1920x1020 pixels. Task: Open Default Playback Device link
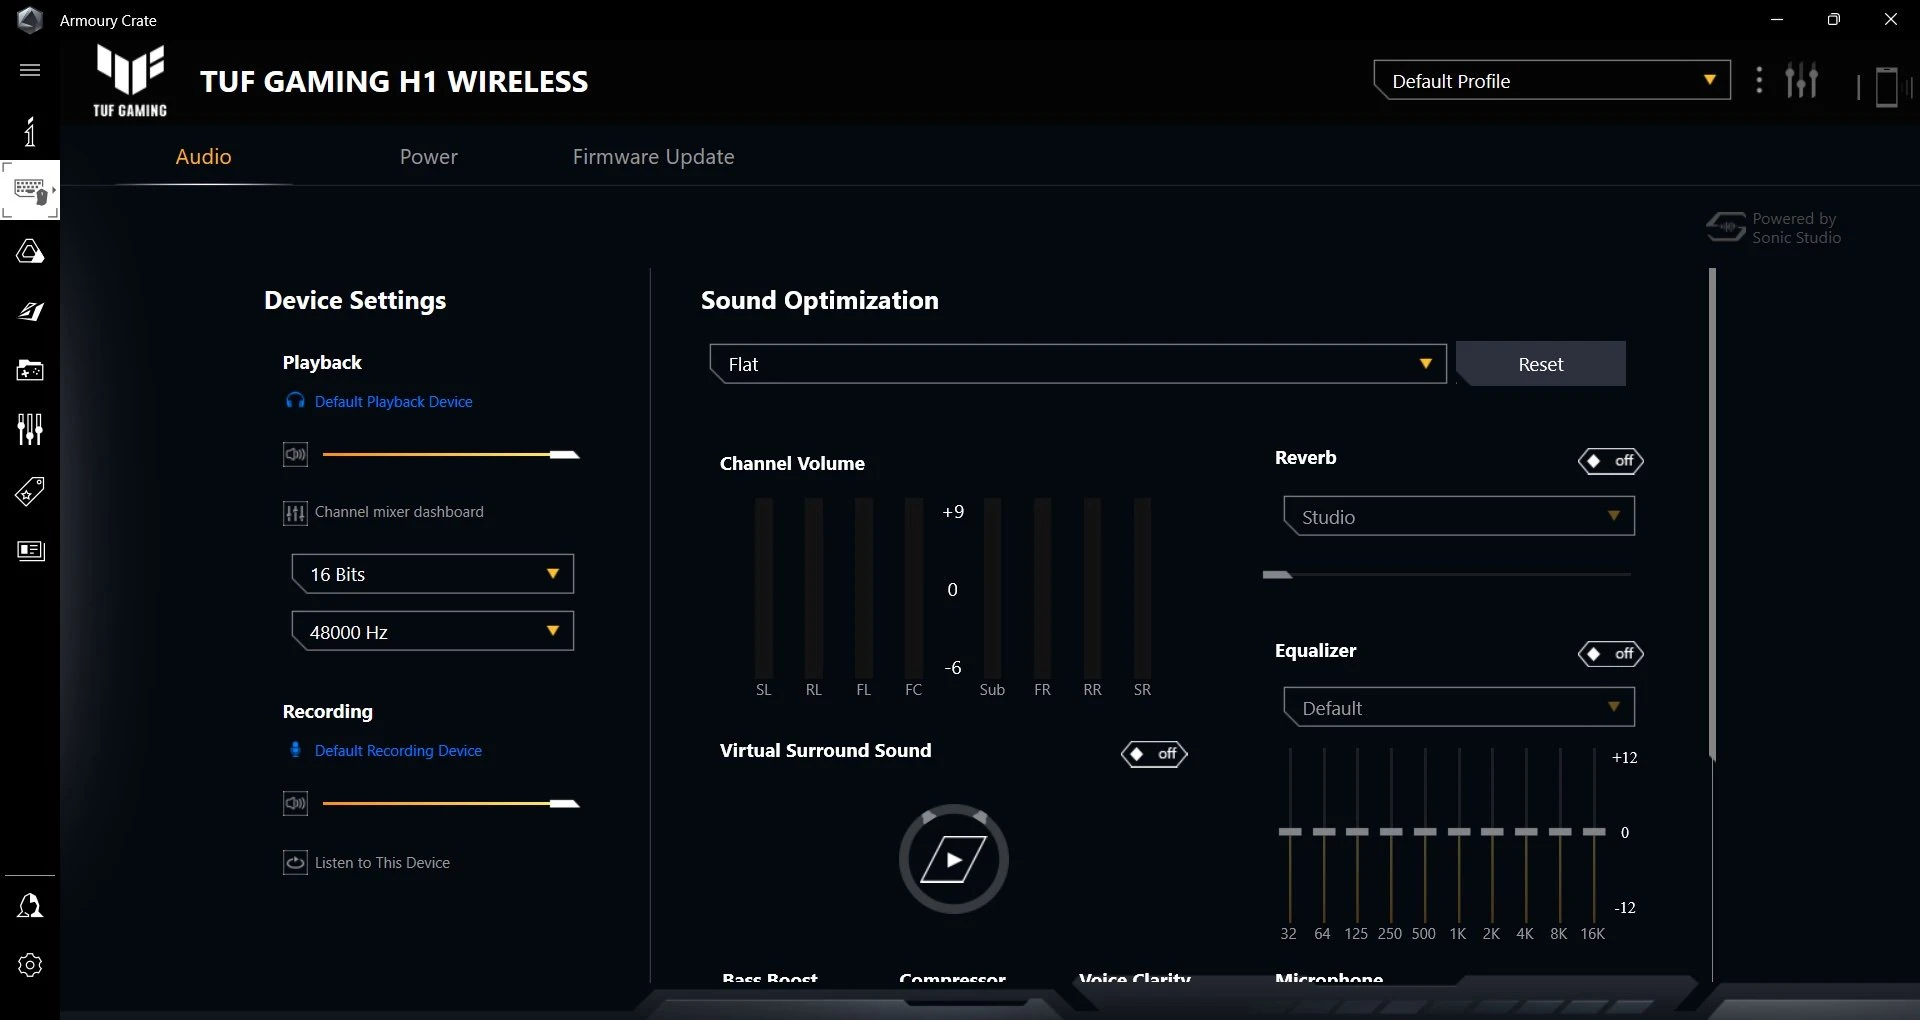pos(393,402)
